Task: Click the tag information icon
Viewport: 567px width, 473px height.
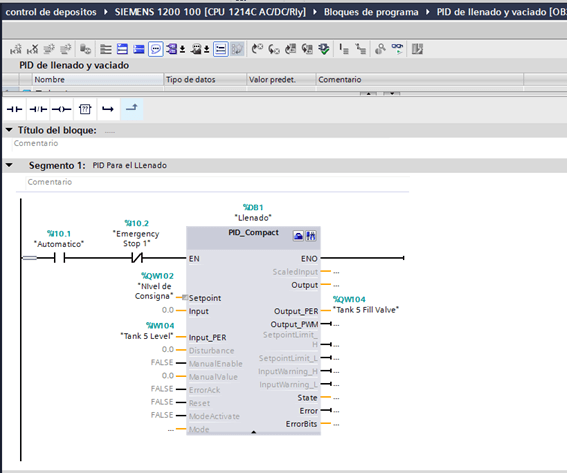Action: (x=196, y=49)
